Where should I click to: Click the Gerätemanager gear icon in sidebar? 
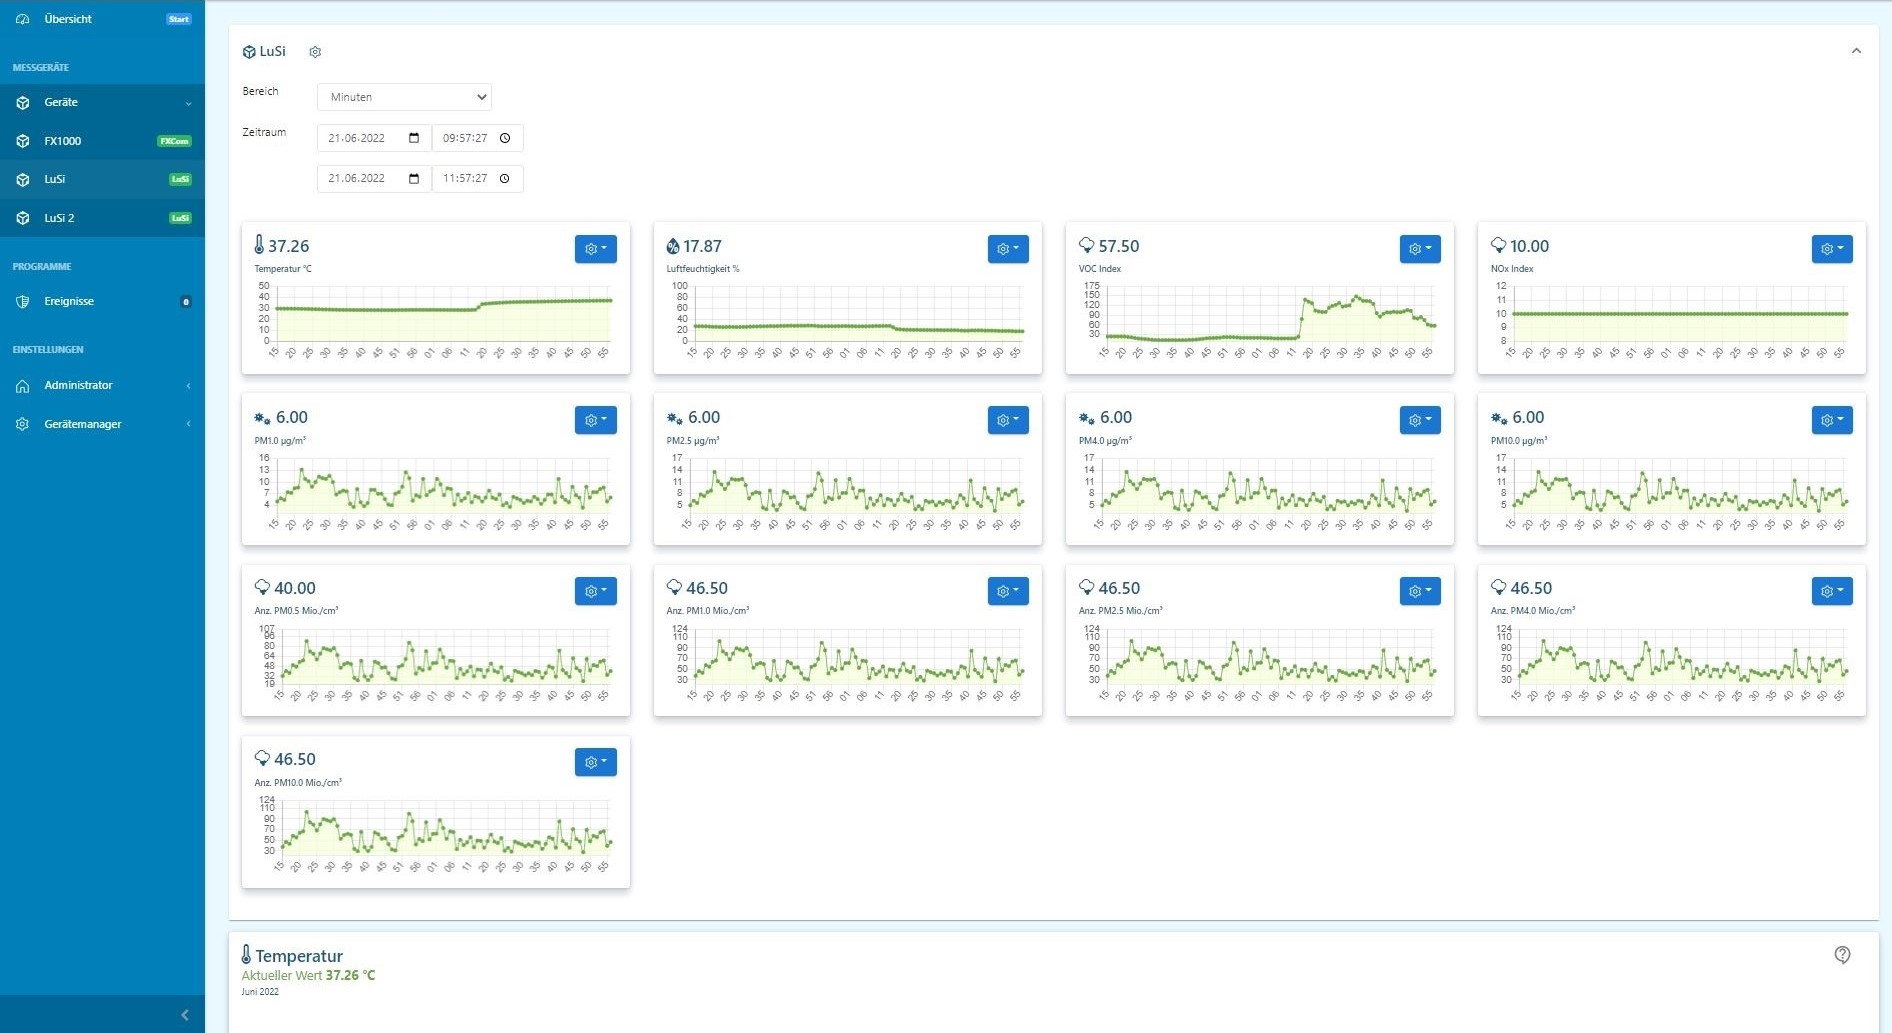coord(22,424)
